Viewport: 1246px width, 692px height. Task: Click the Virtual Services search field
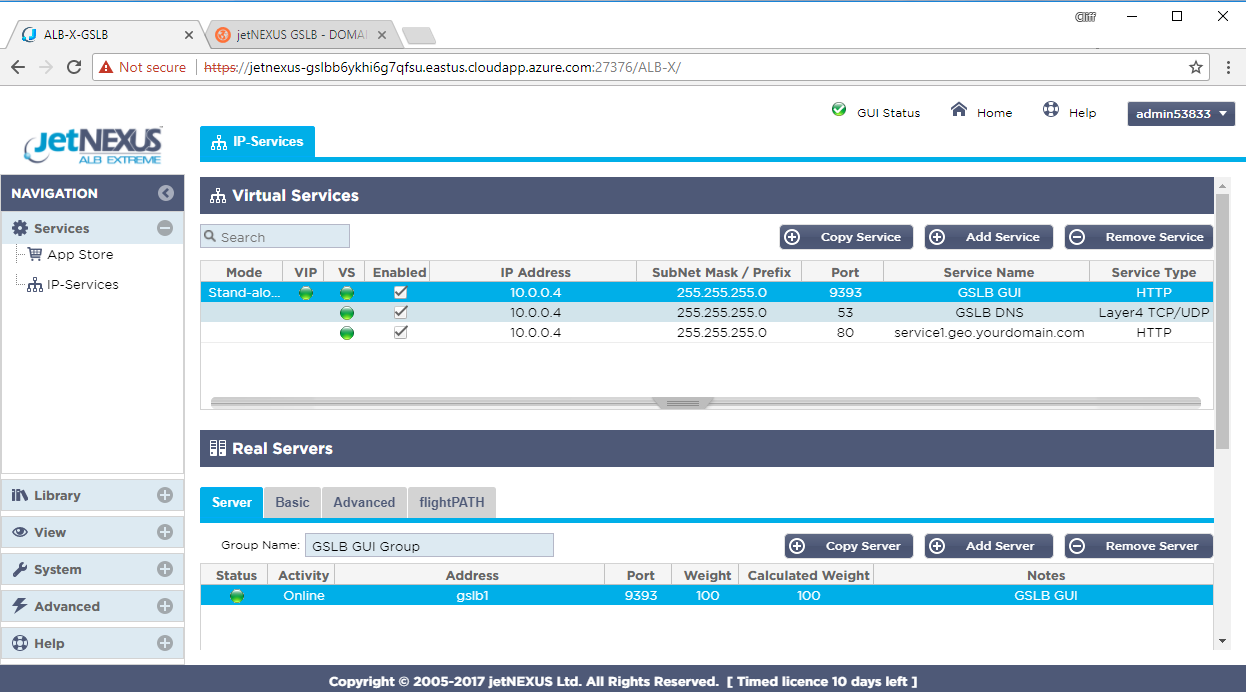click(x=276, y=237)
